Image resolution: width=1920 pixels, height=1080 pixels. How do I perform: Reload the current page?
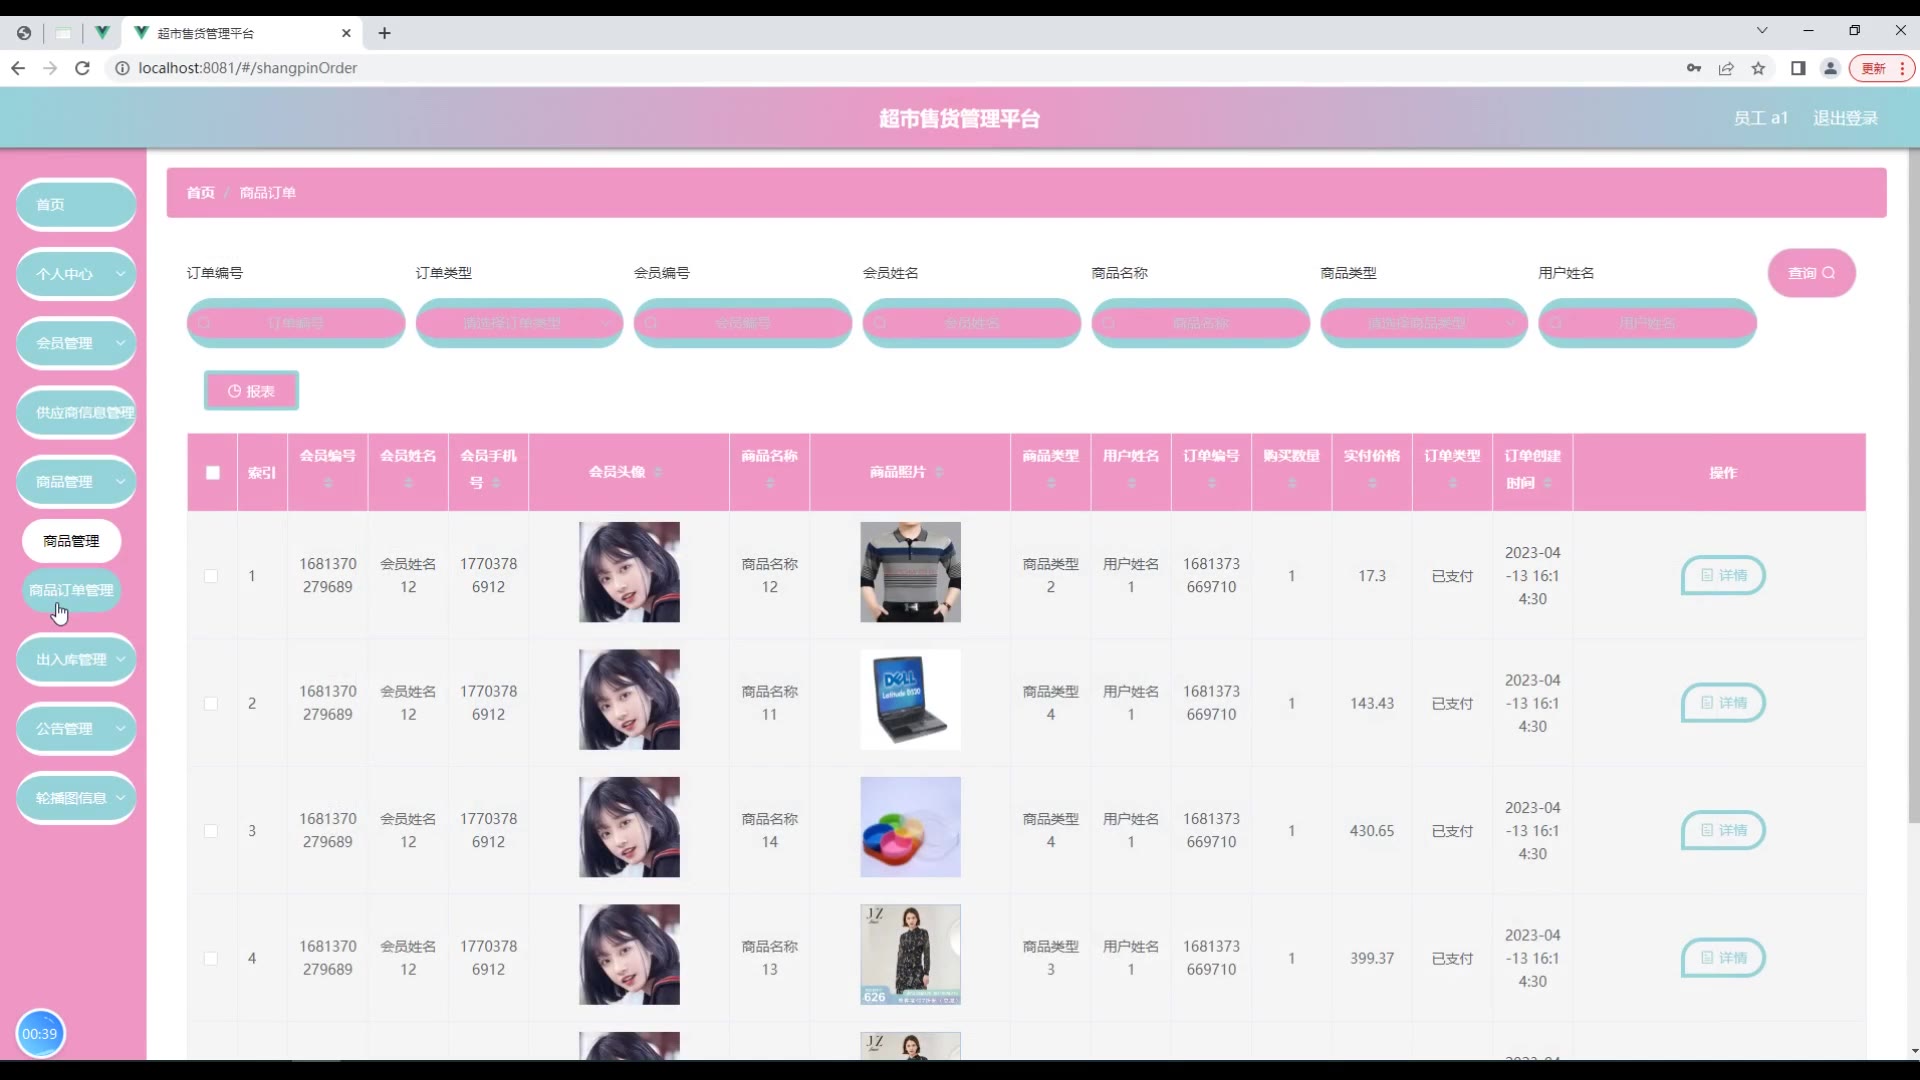coord(83,68)
